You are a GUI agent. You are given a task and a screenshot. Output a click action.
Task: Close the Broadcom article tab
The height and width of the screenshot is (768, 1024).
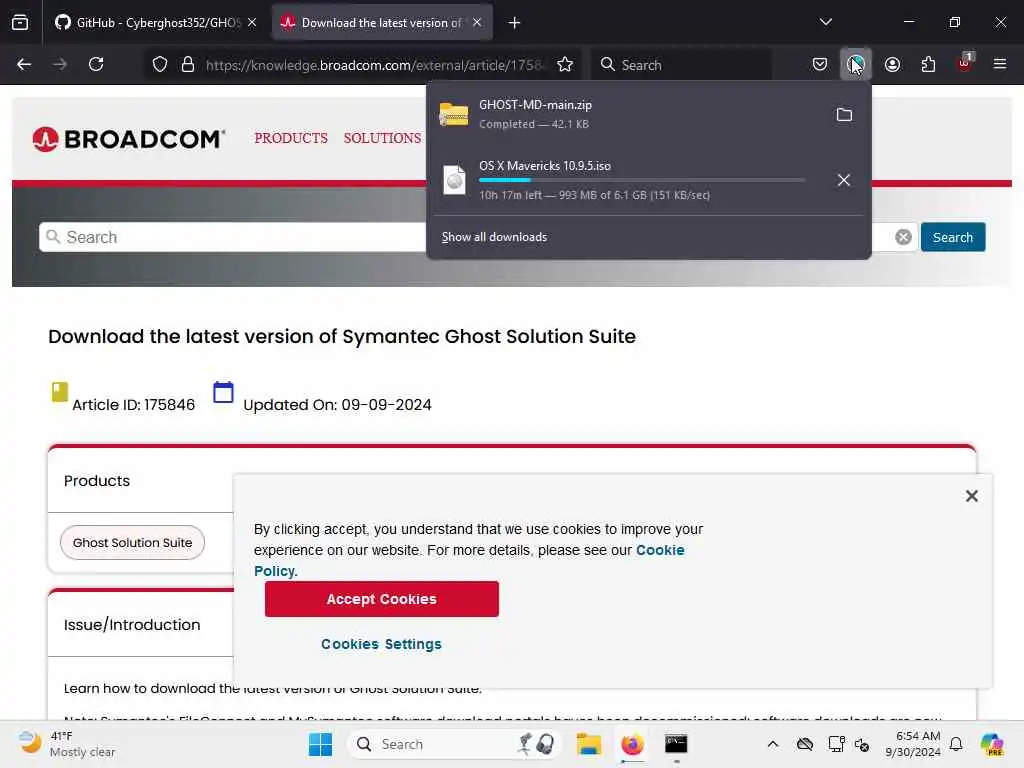point(477,22)
